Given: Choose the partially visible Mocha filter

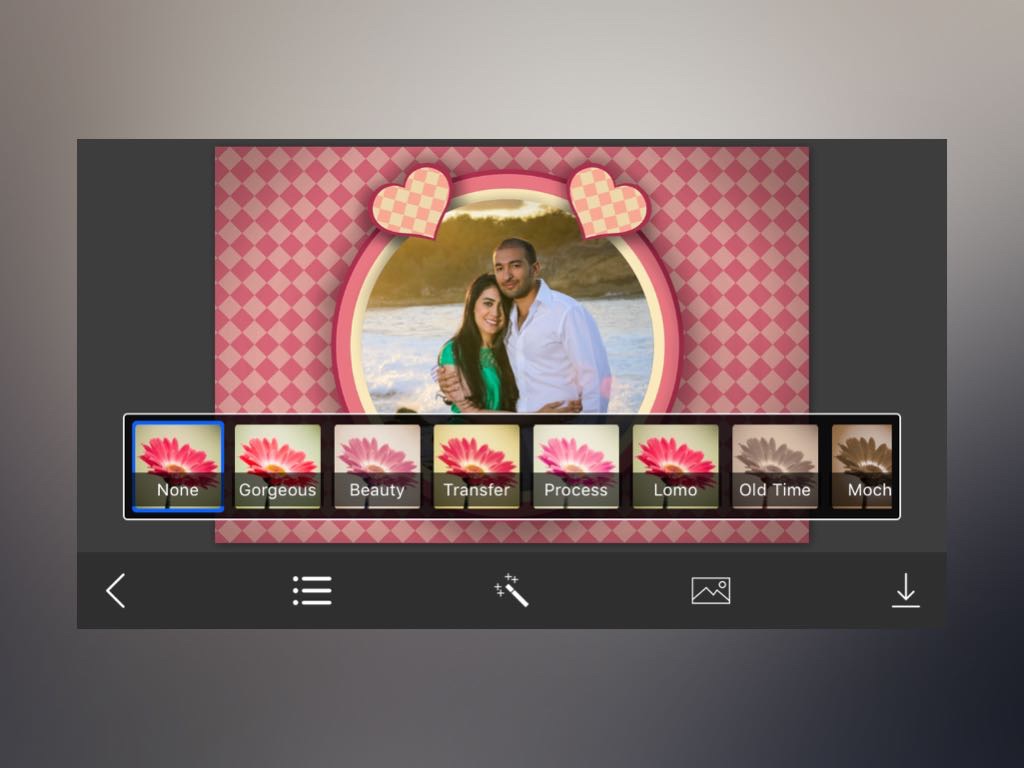Looking at the screenshot, I should [863, 467].
